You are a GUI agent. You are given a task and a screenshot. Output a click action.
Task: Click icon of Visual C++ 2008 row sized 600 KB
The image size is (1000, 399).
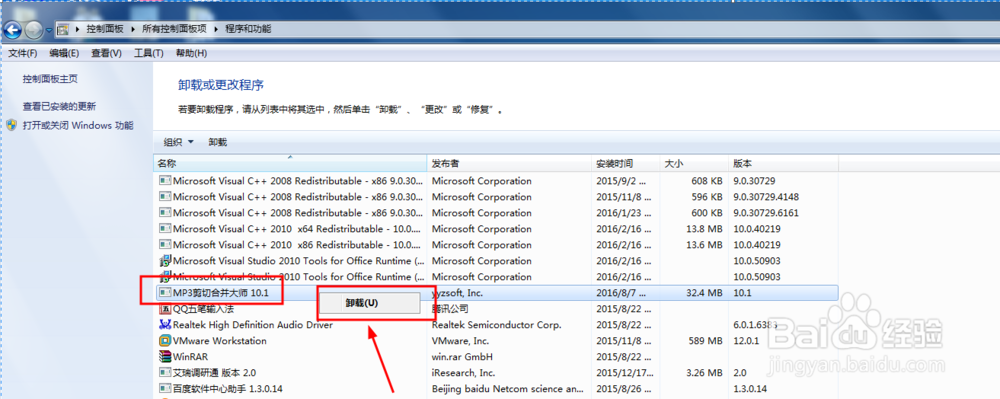[x=165, y=213]
